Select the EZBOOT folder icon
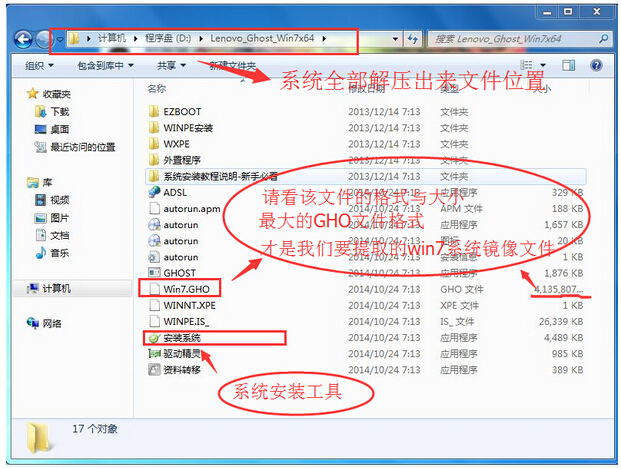 point(154,111)
